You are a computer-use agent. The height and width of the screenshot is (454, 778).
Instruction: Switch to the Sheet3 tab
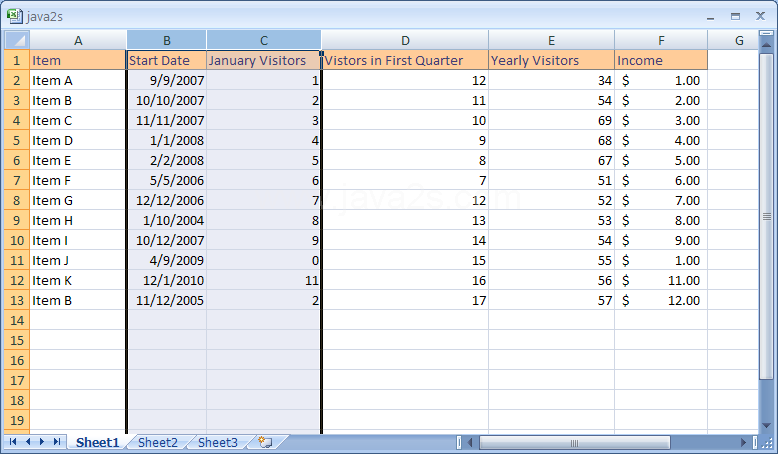point(218,442)
